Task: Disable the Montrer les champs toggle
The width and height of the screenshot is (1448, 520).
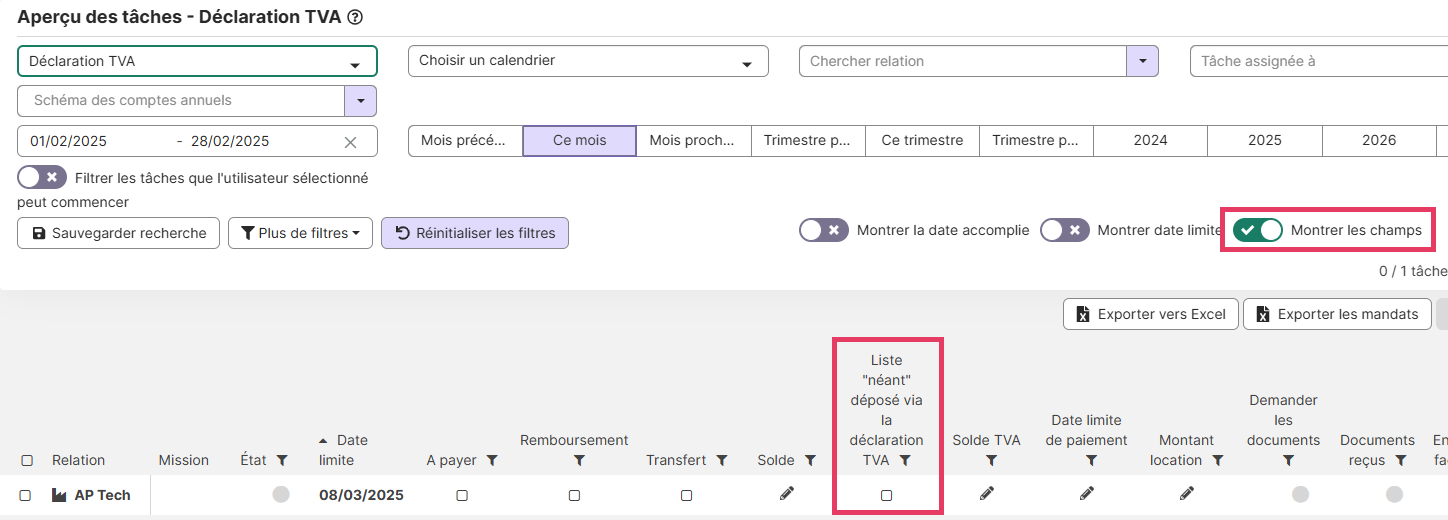Action: tap(1258, 230)
